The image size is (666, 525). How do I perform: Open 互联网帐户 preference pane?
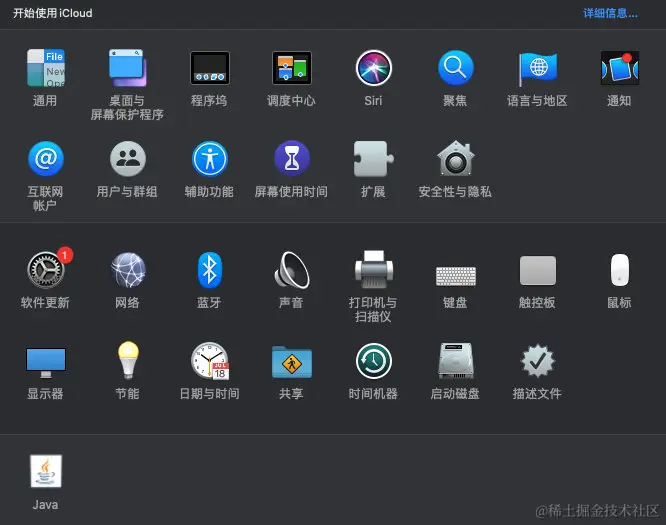click(45, 158)
